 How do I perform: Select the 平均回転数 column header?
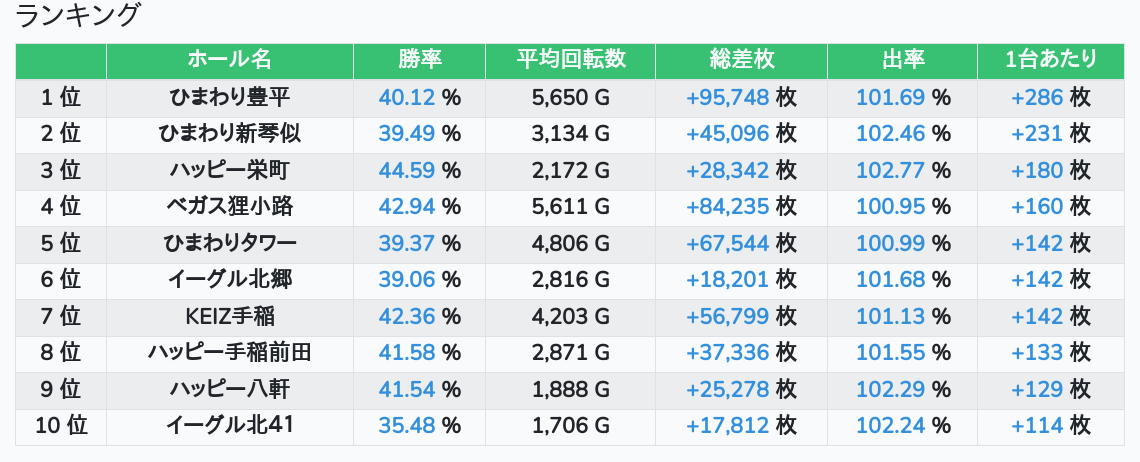click(570, 60)
